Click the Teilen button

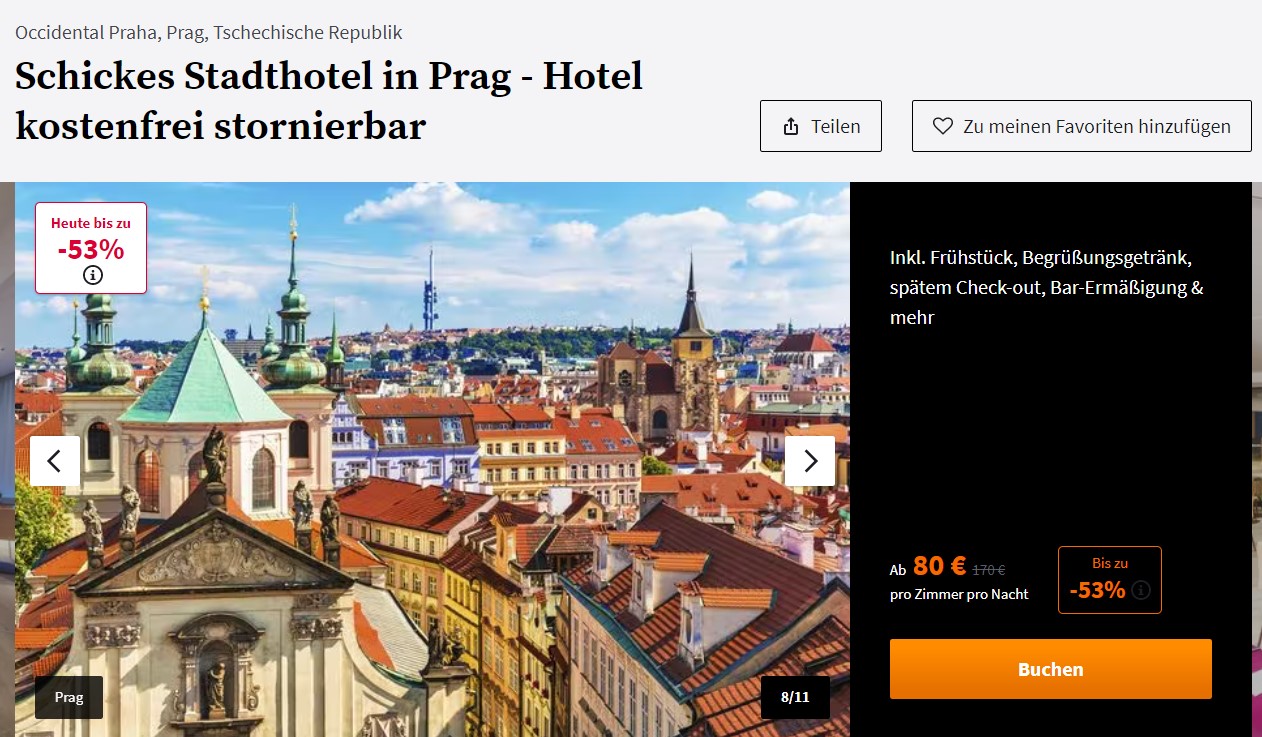(x=821, y=126)
